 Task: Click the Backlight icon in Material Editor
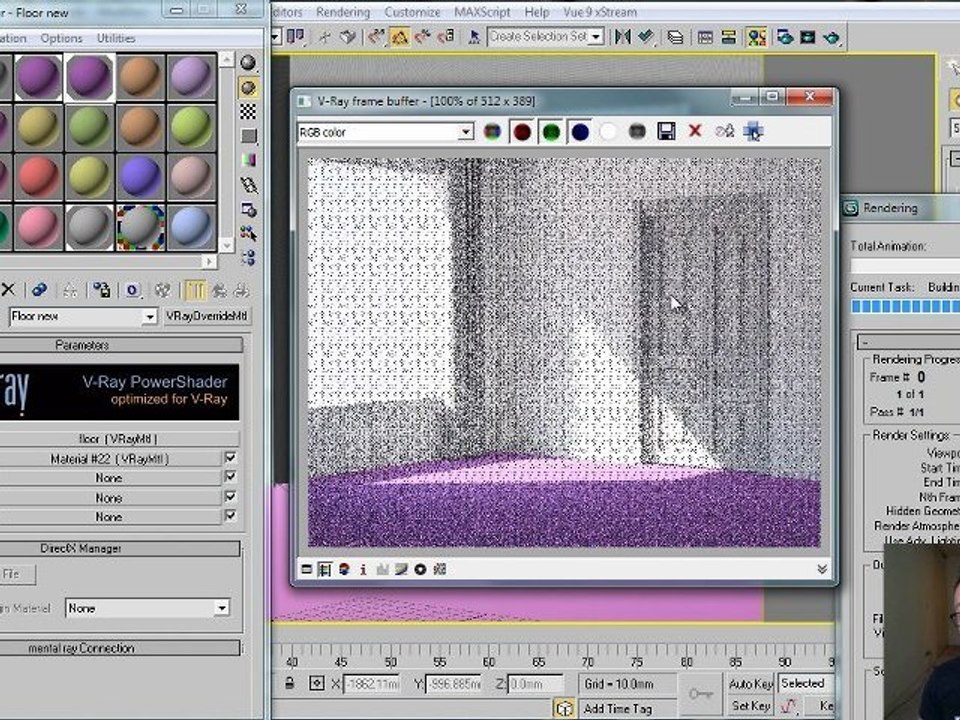point(248,87)
